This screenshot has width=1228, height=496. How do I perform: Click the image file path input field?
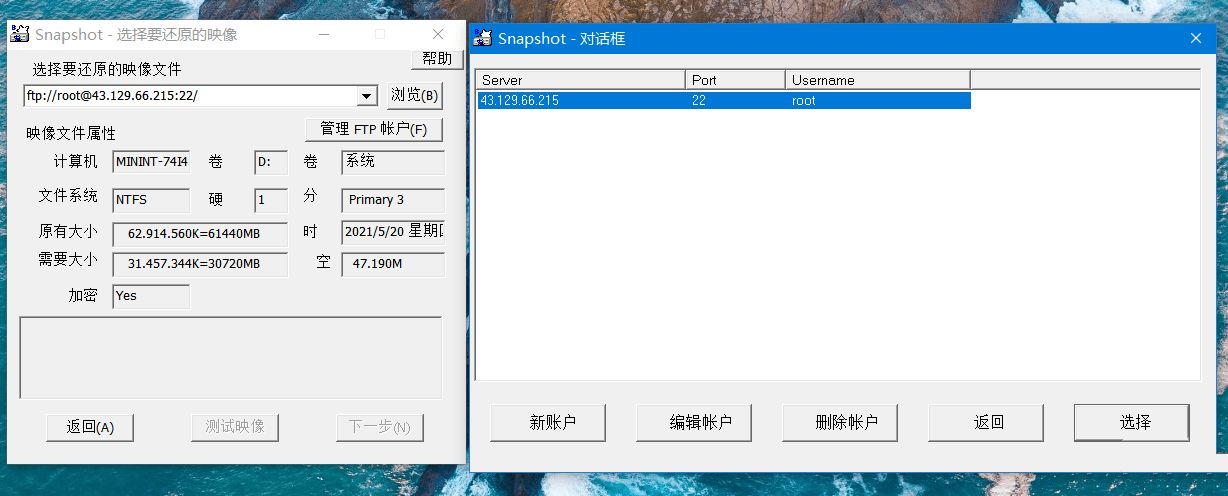[190, 96]
